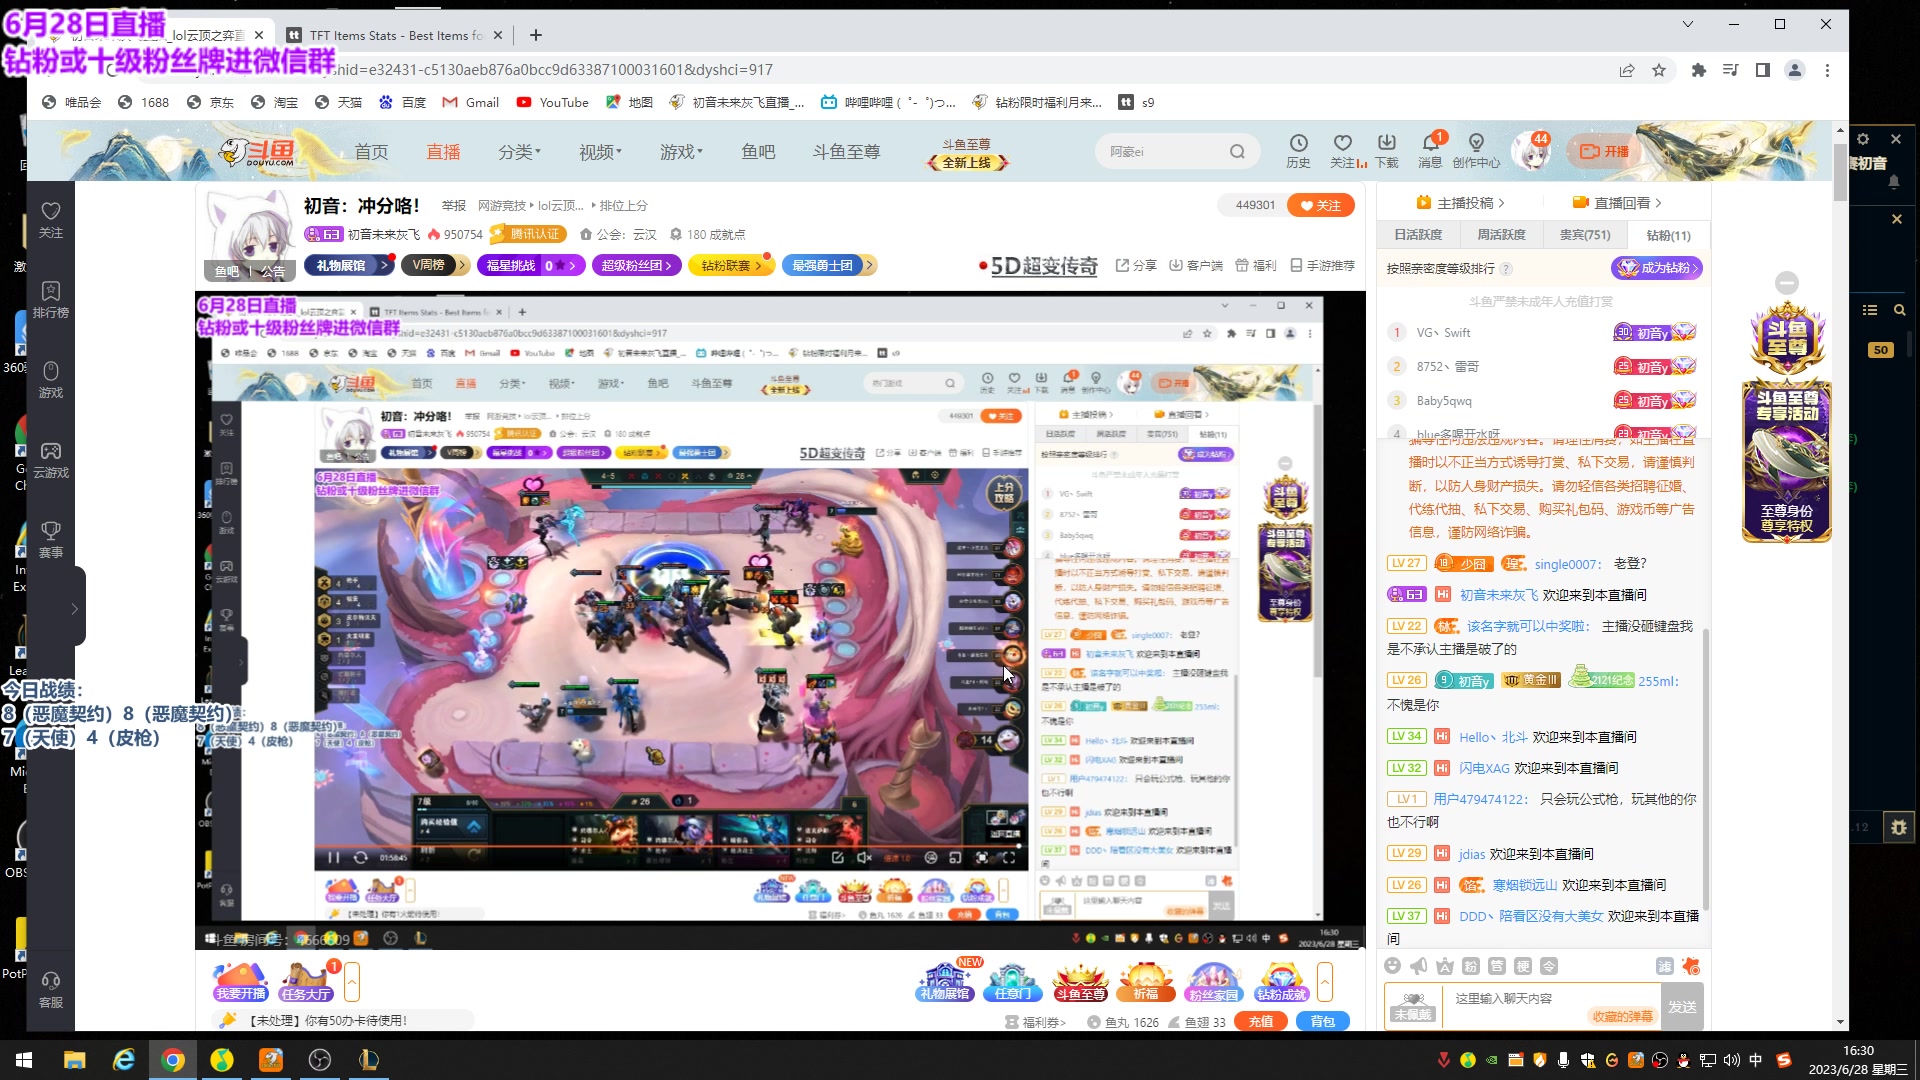The width and height of the screenshot is (1920, 1080).
Task: Open the 直播回看 replay link
Action: click(1620, 203)
